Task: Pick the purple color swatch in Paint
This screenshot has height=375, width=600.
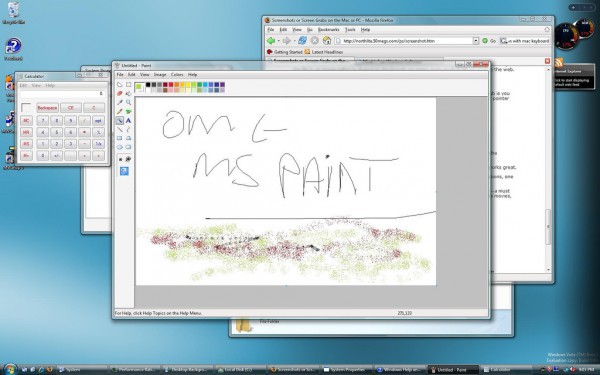Action: pyautogui.click(x=222, y=85)
